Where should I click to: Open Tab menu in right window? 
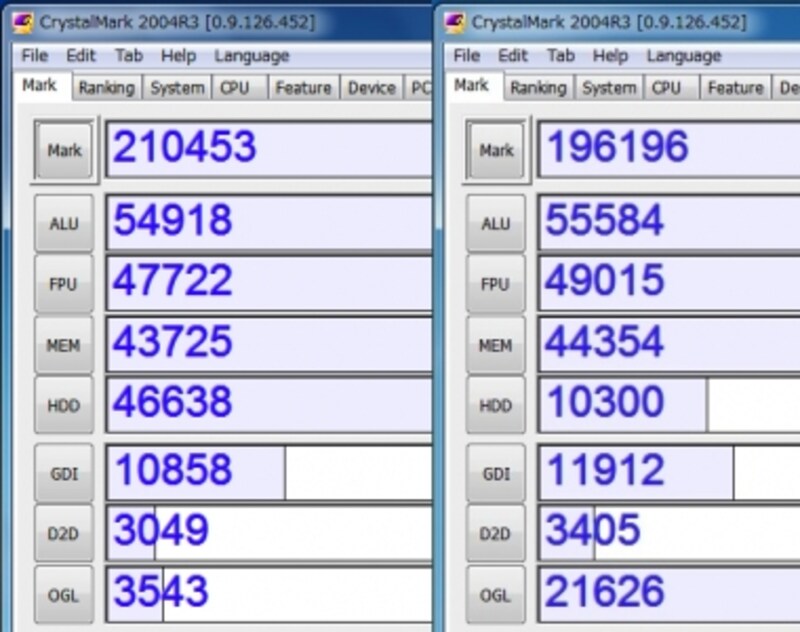click(560, 55)
